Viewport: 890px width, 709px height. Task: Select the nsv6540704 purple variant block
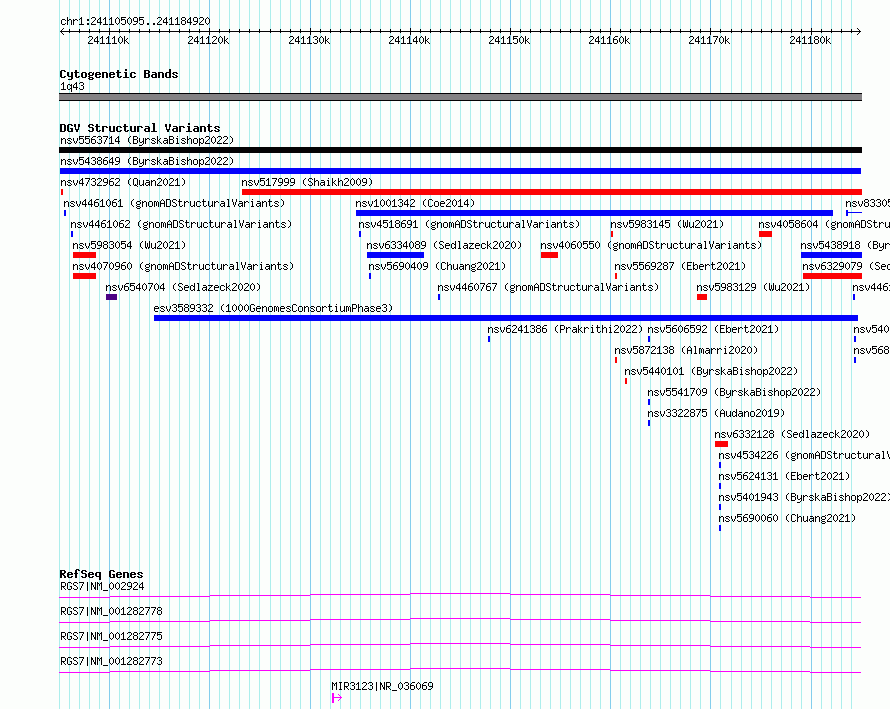tap(111, 297)
